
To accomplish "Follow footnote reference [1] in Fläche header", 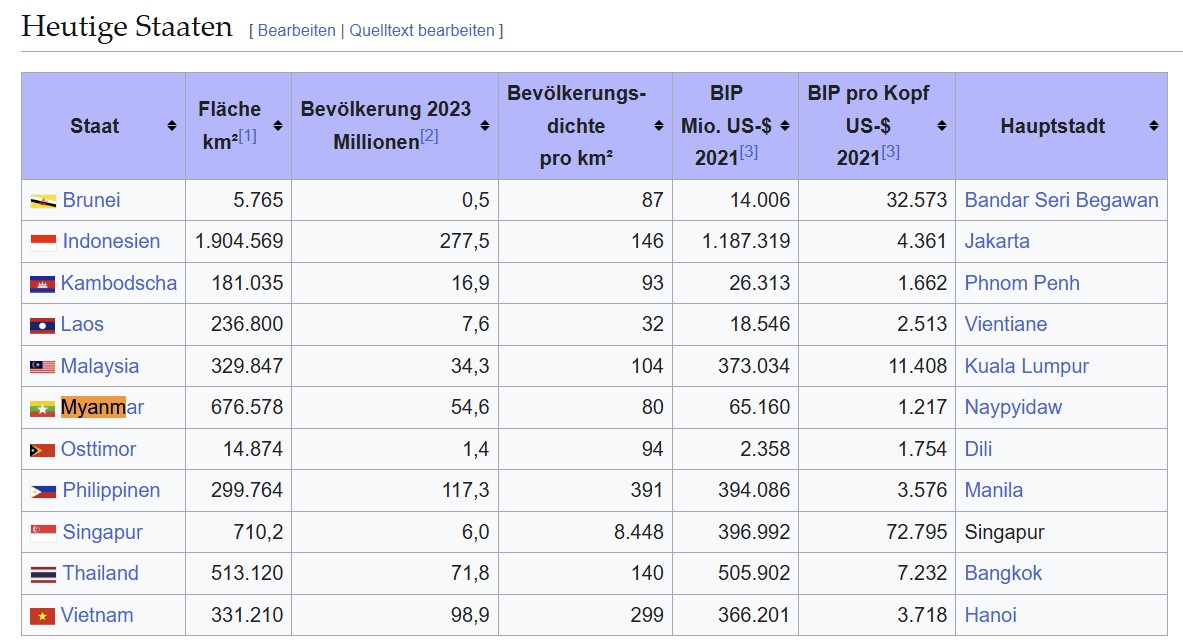I will 247,135.
